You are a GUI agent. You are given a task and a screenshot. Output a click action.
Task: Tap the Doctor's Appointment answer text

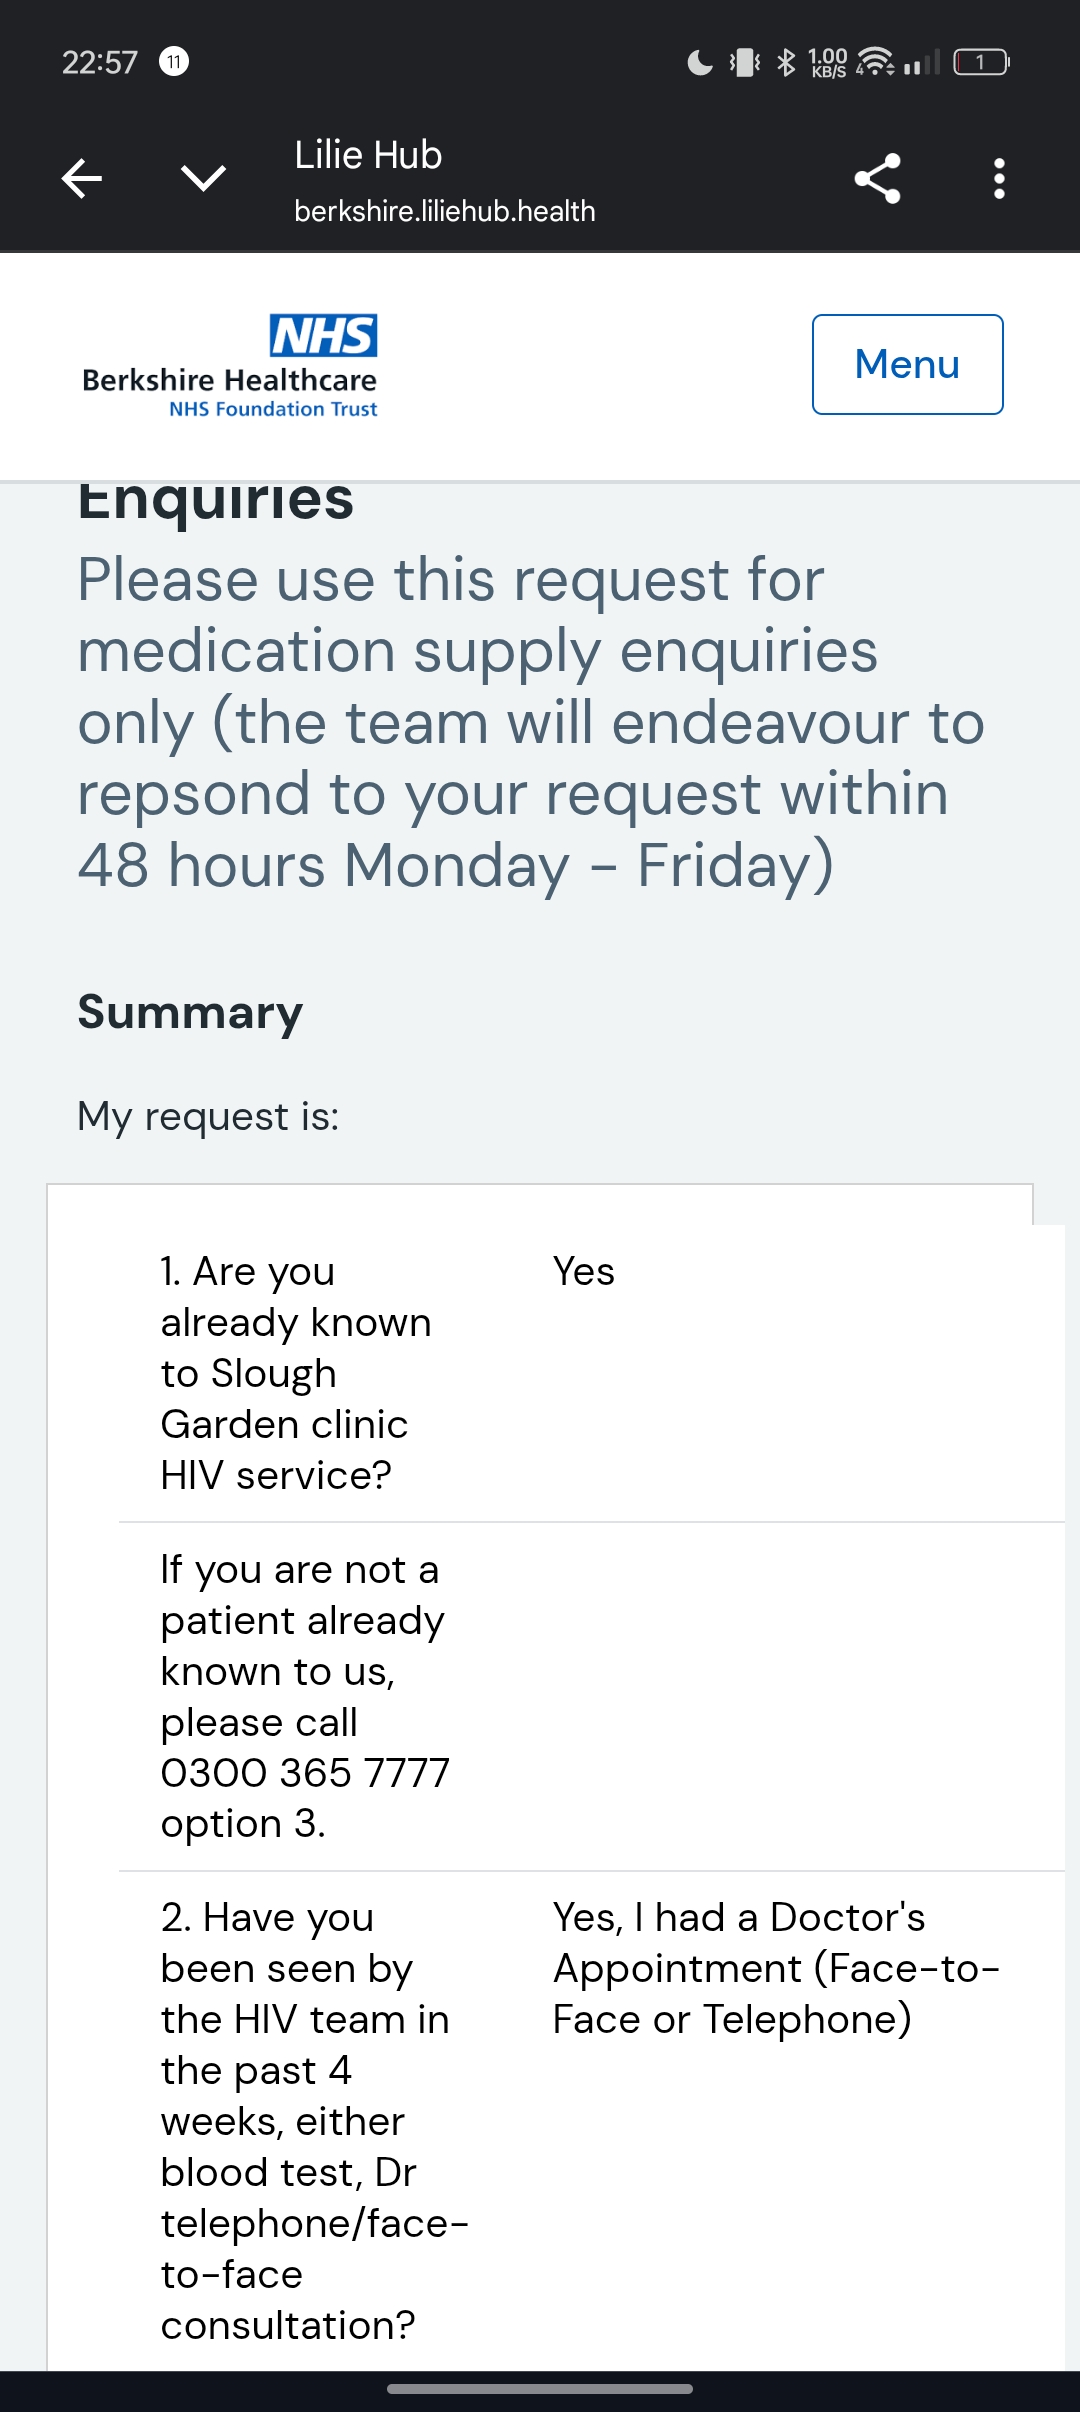pos(775,1968)
